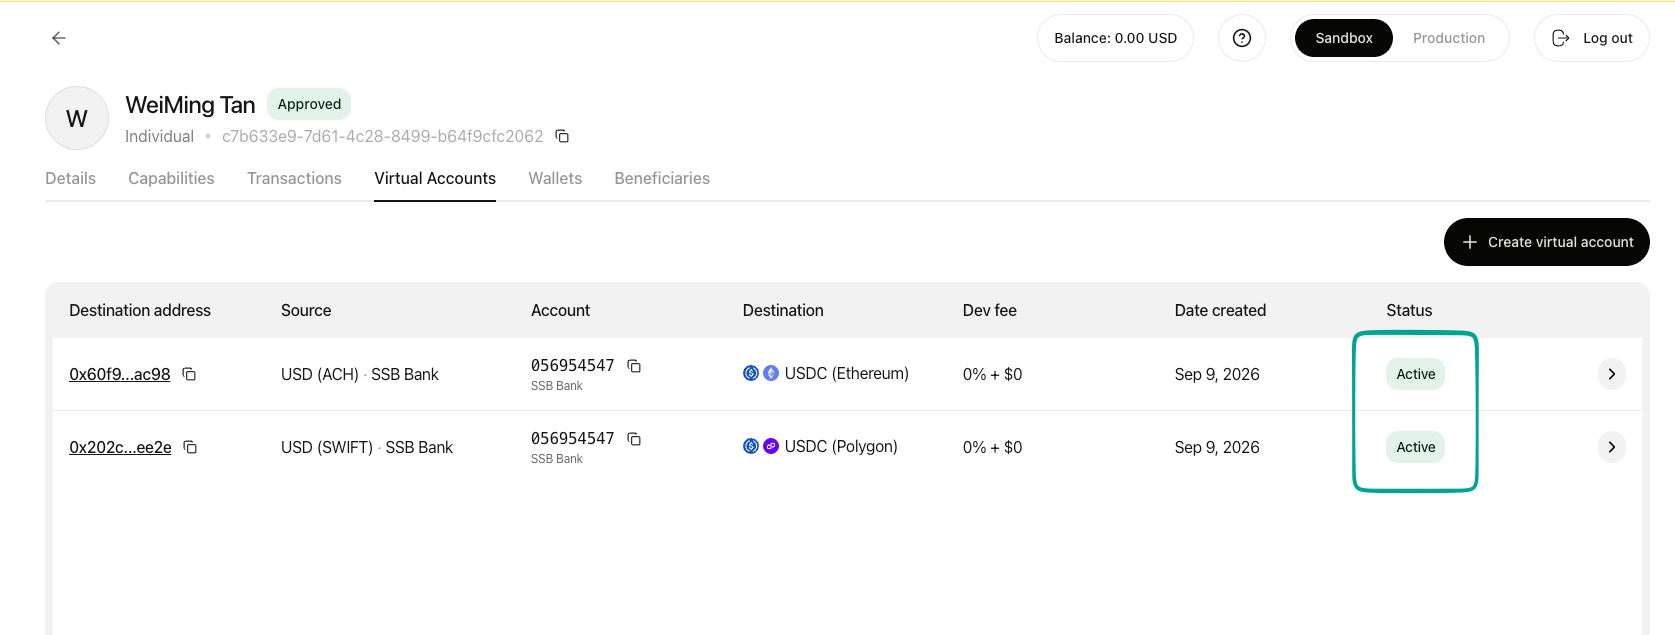Click Sep 9, 2026 date in ACH row
This screenshot has height=635, width=1675.
1217,374
